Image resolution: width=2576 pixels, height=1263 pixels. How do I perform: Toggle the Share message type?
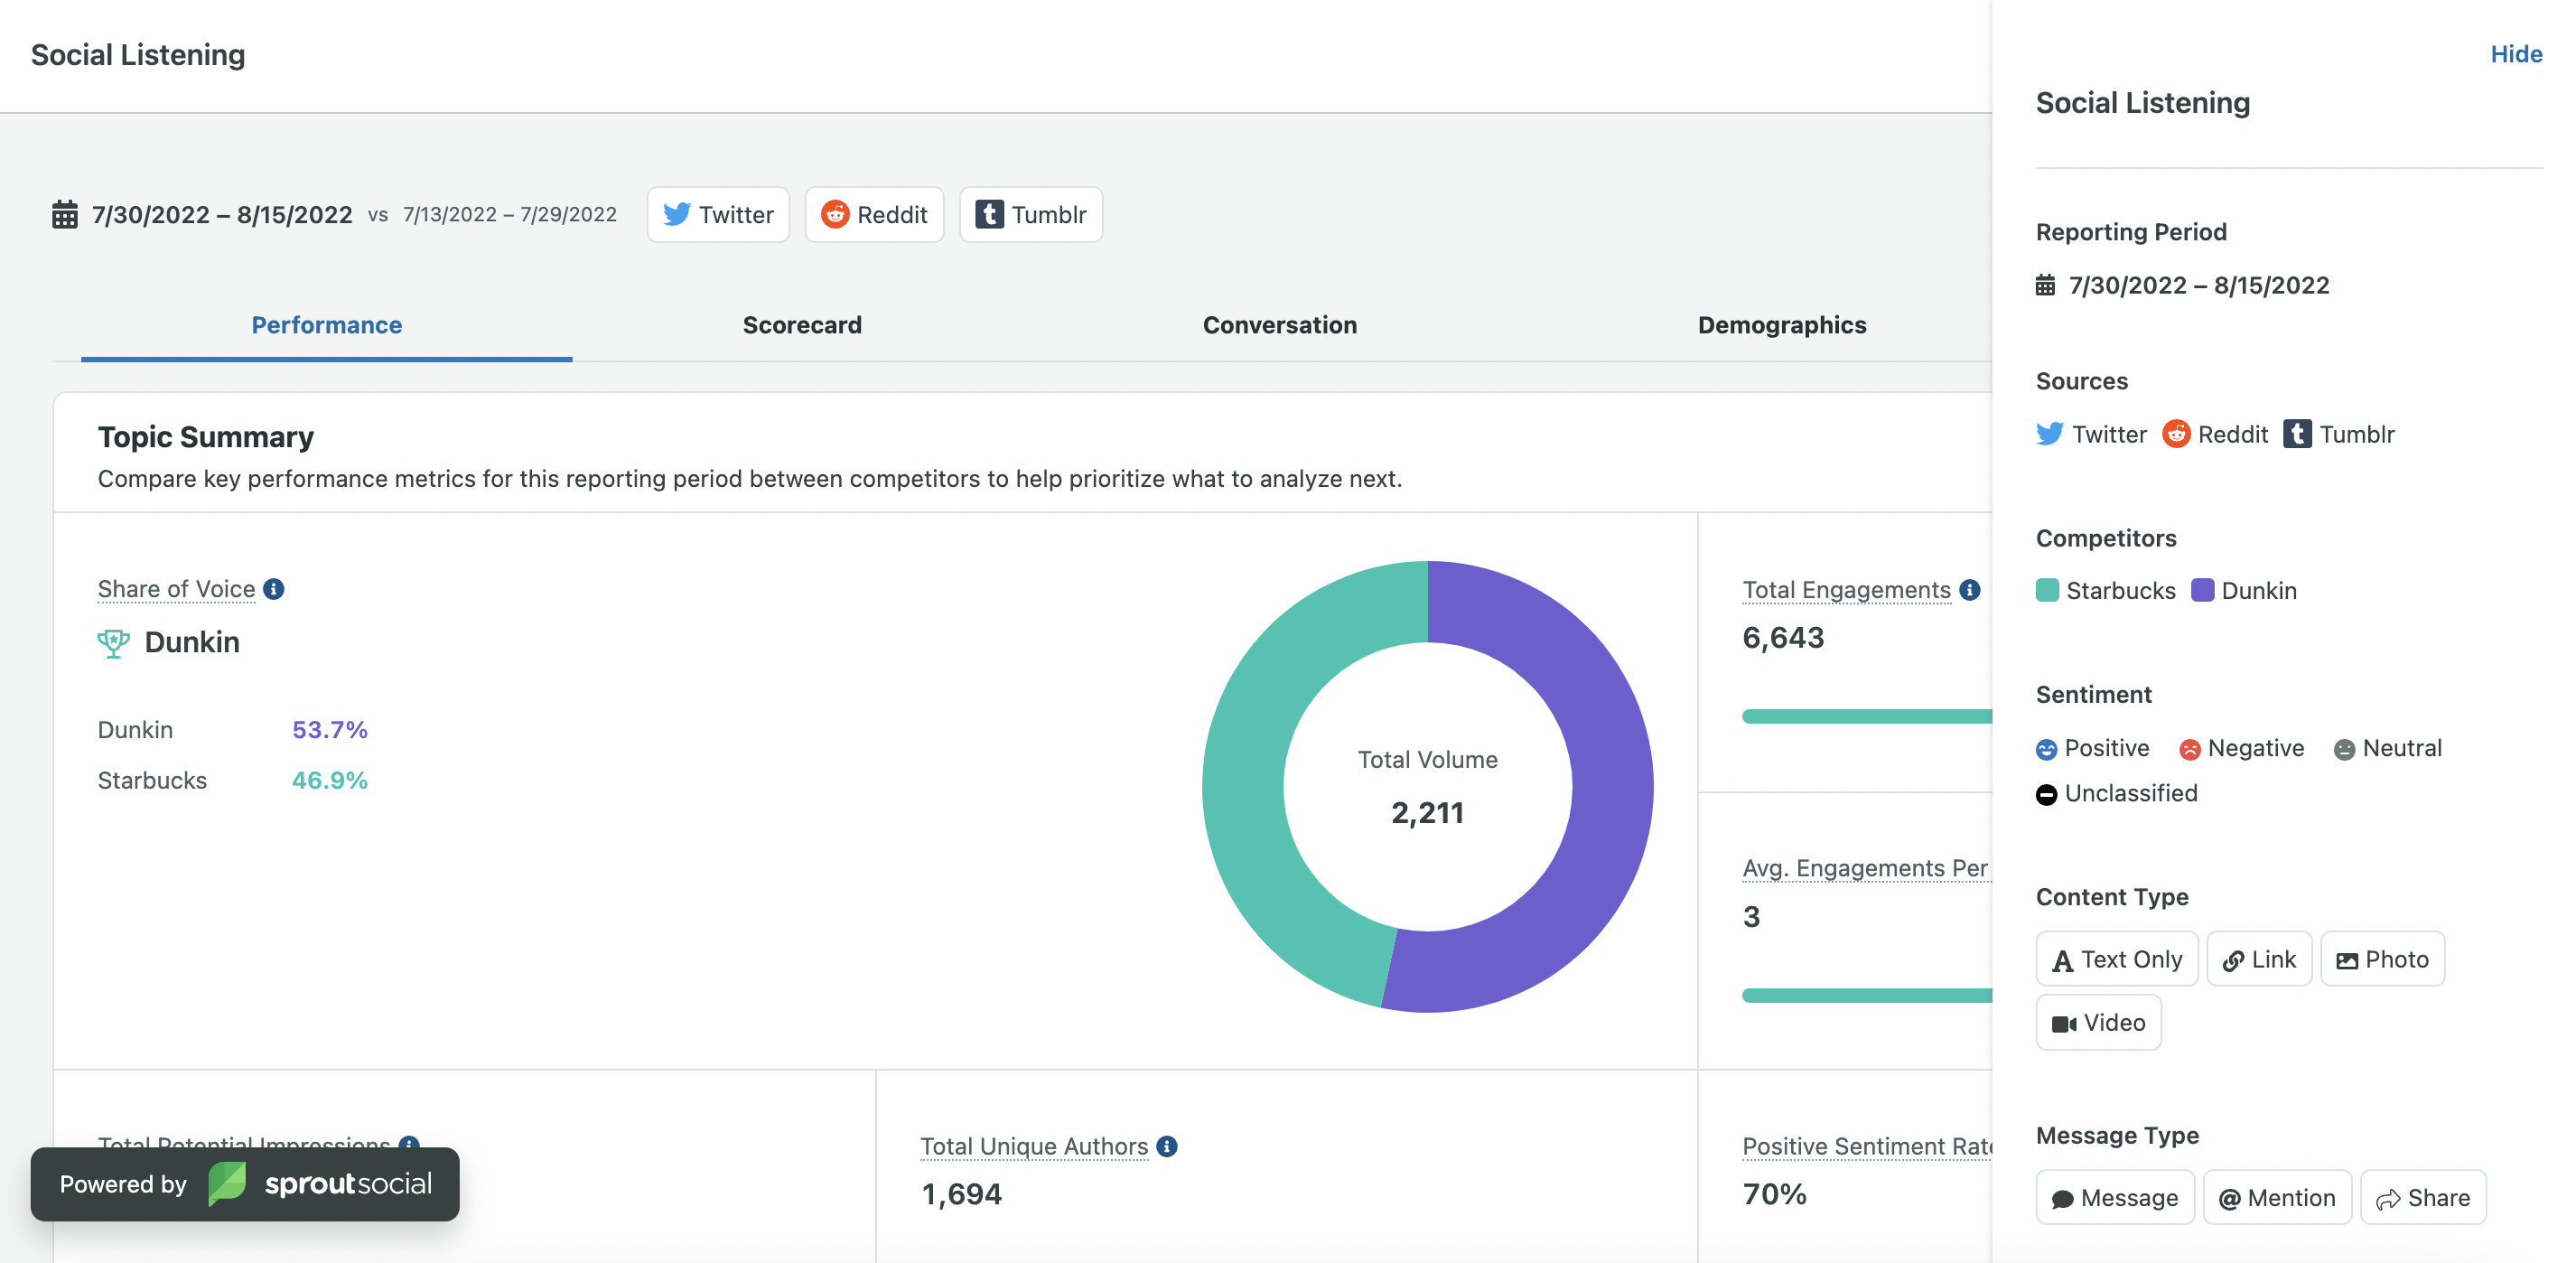2423,1197
